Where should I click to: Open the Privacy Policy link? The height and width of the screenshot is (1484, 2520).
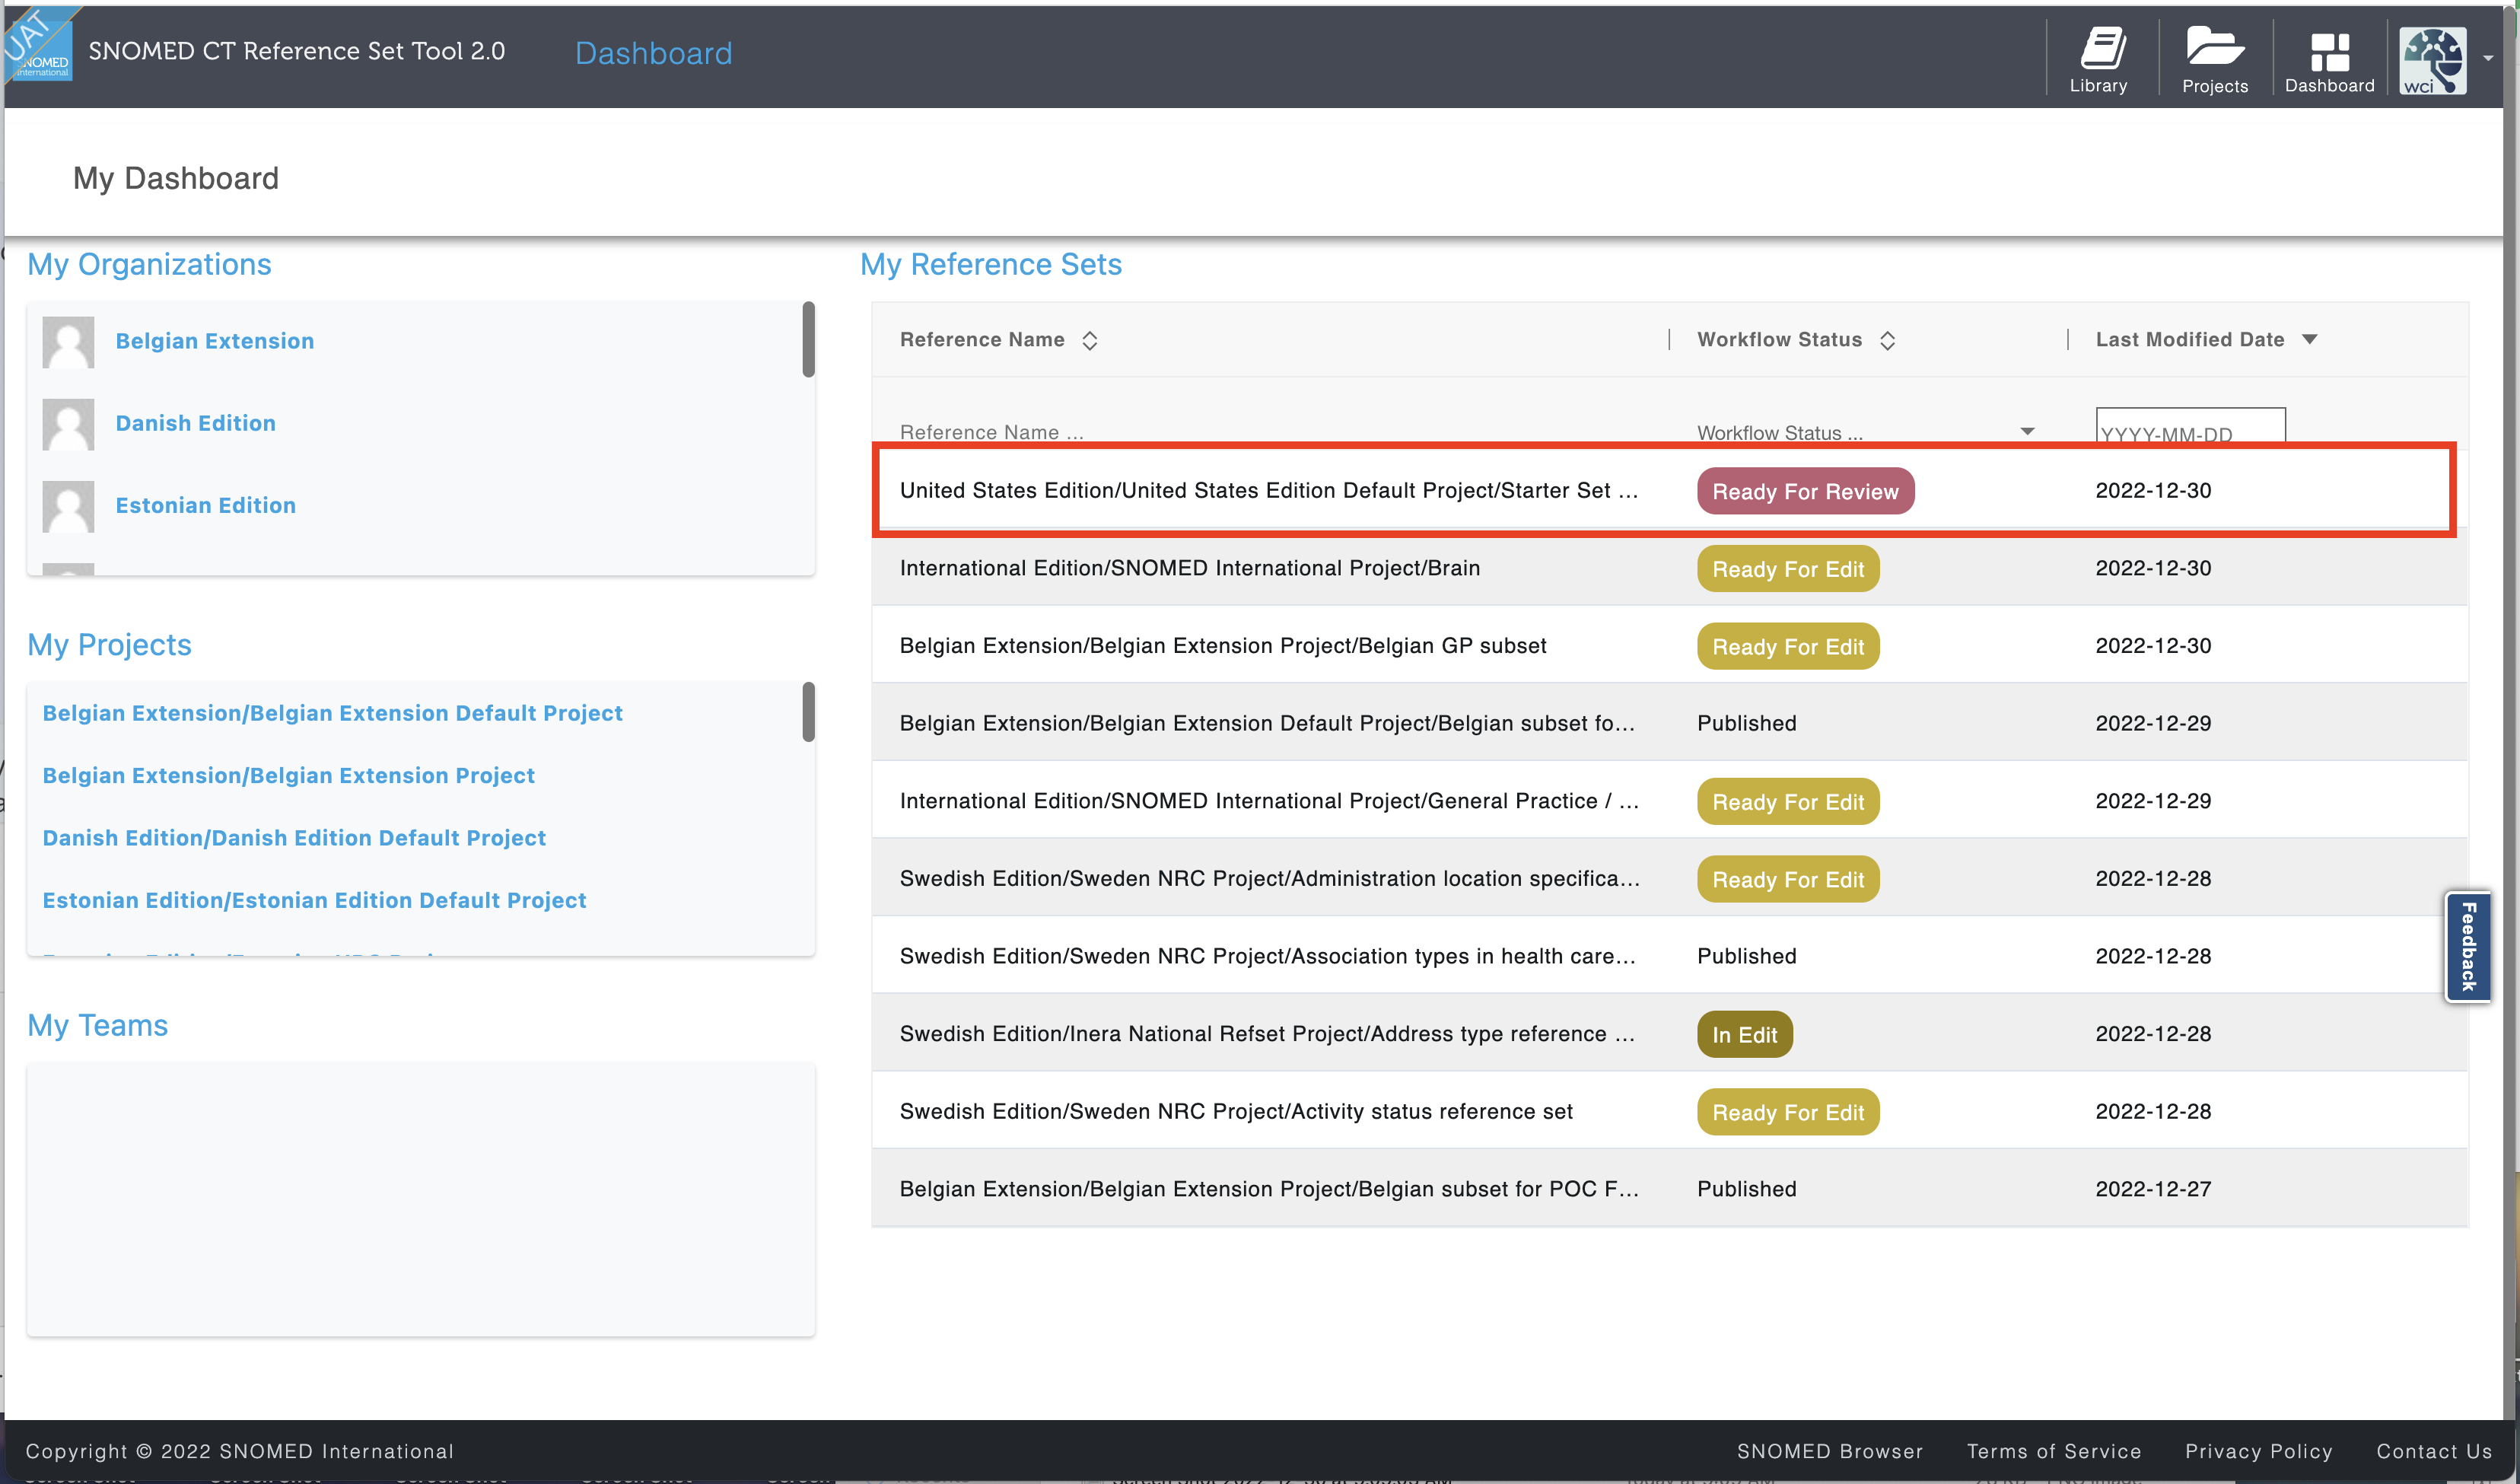pyautogui.click(x=2258, y=1451)
